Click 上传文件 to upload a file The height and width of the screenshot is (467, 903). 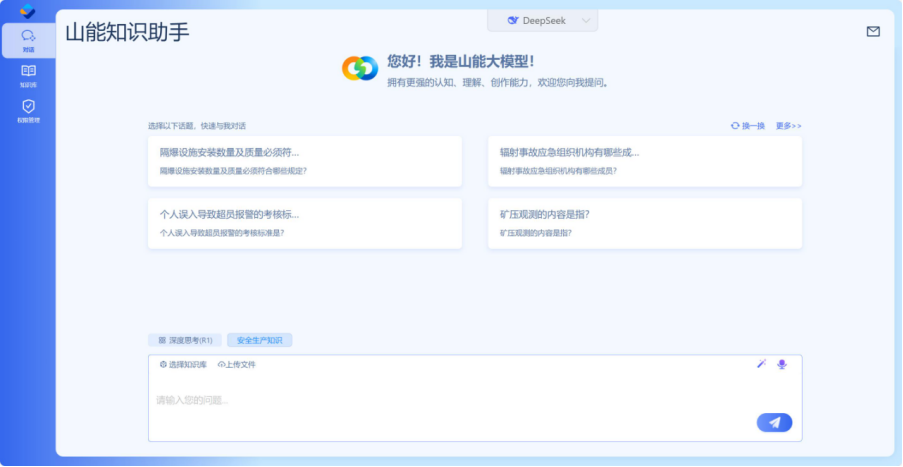[x=237, y=365]
